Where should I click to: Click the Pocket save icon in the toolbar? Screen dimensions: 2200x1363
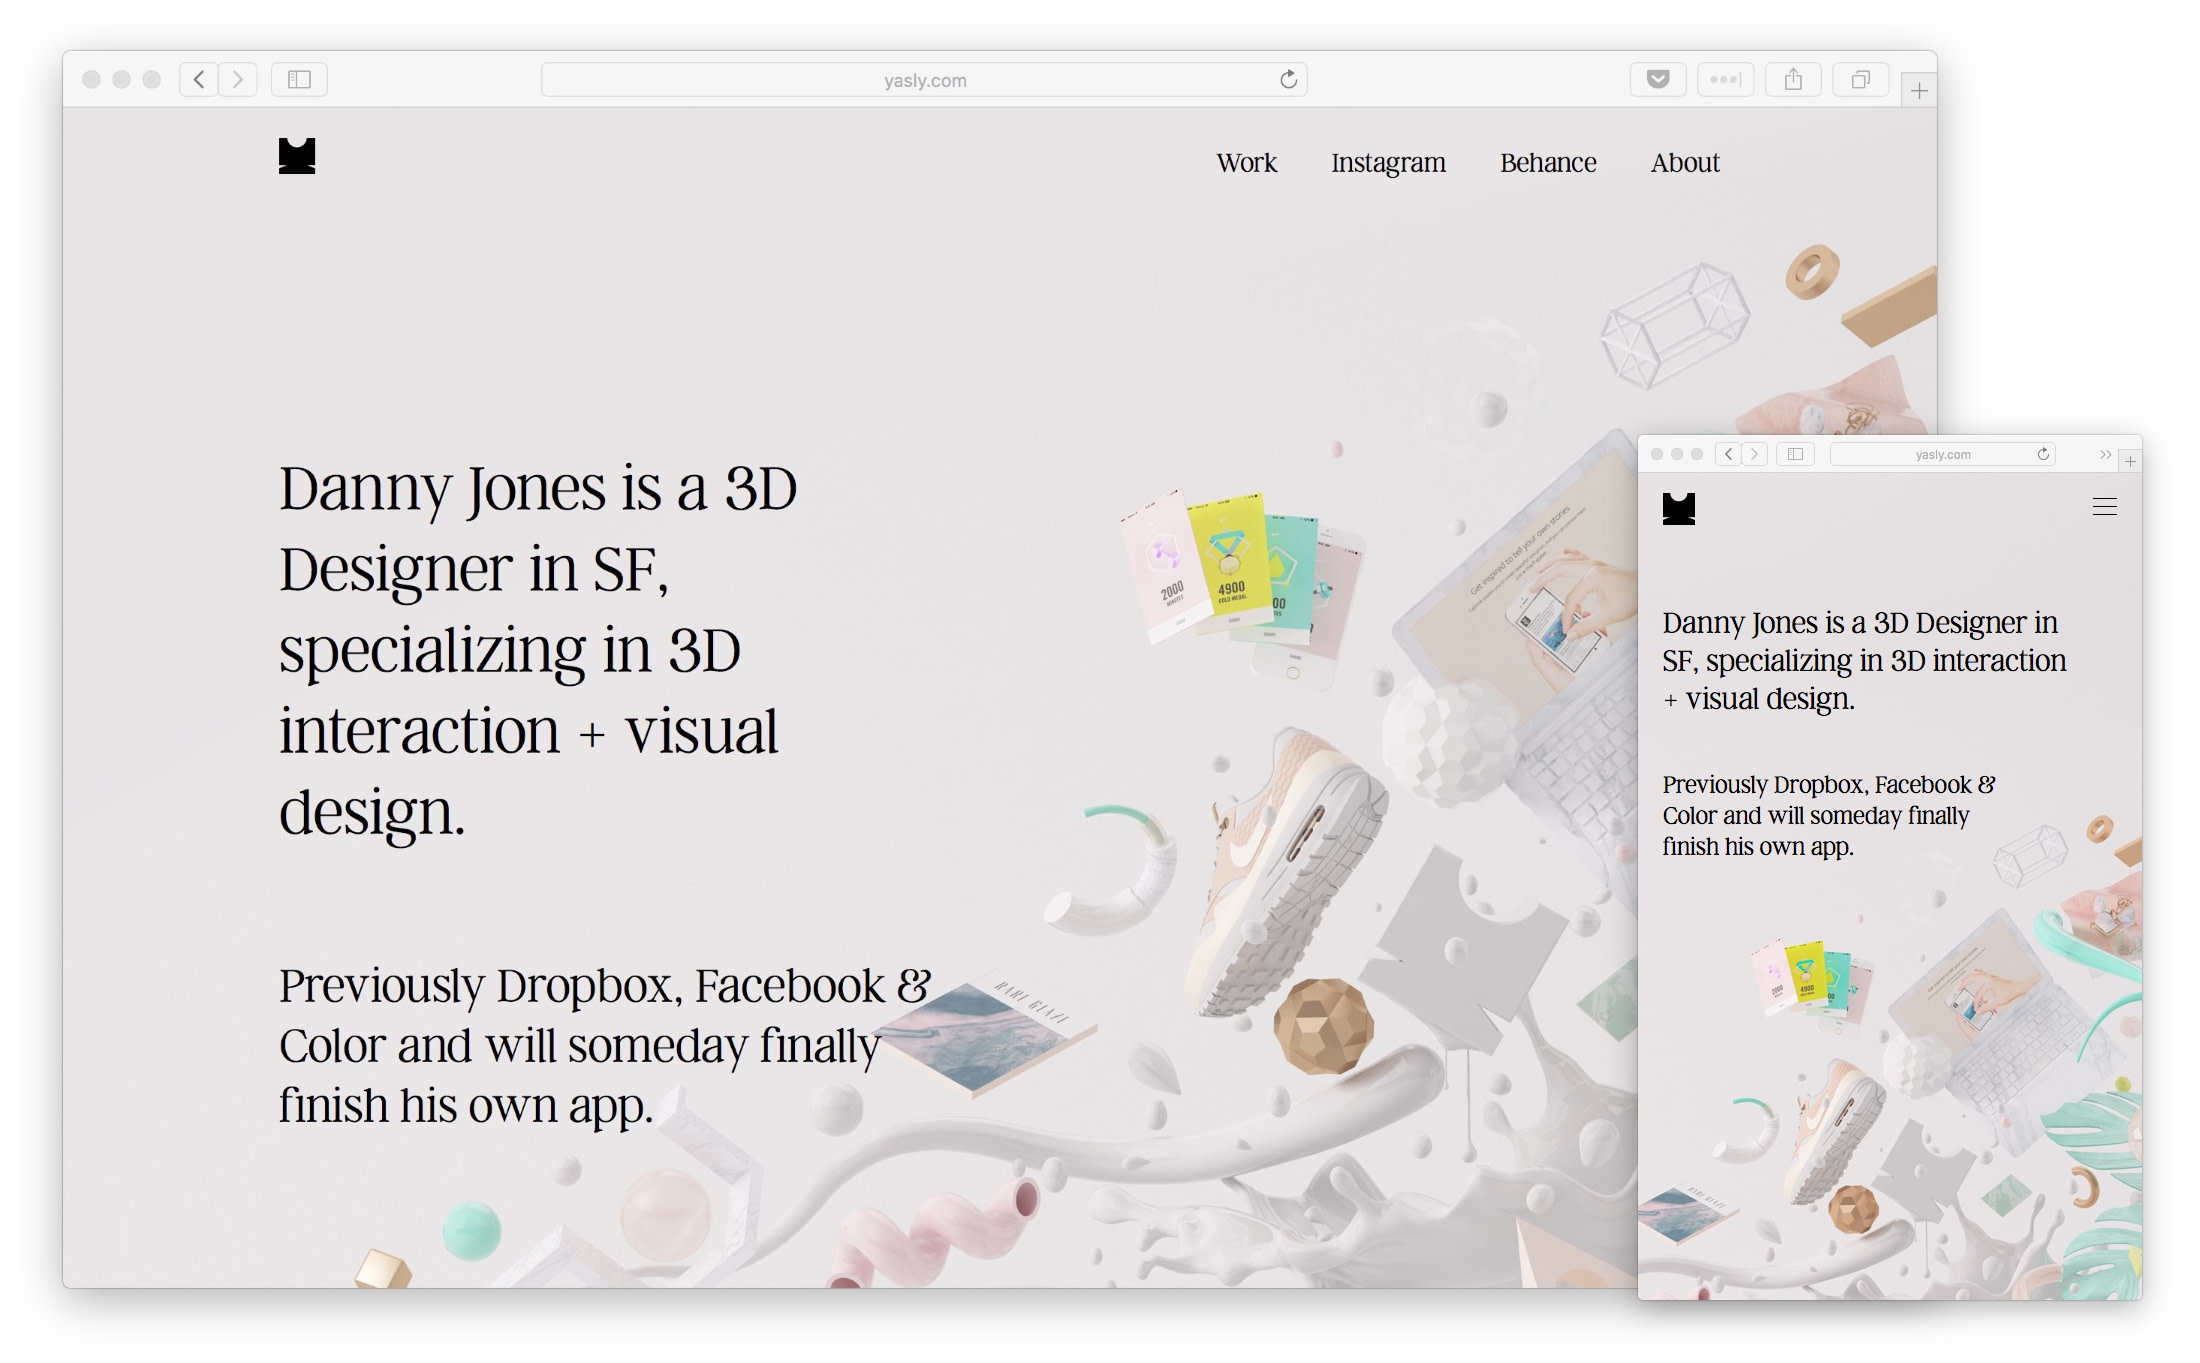(1657, 79)
